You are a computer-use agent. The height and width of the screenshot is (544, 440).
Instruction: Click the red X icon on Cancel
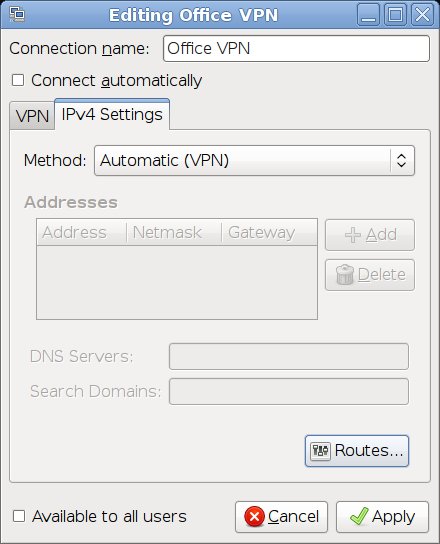[254, 517]
